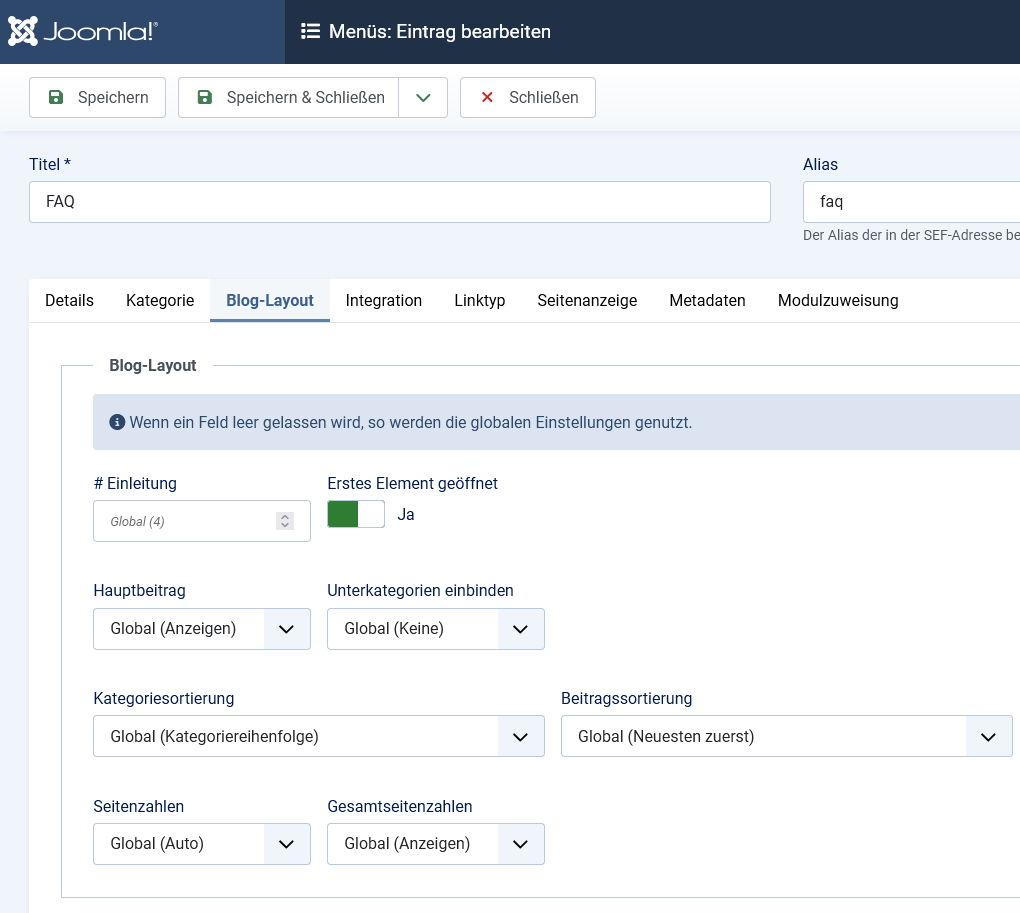Focus the Alias text field
The width and height of the screenshot is (1020, 913).
pyautogui.click(x=910, y=202)
